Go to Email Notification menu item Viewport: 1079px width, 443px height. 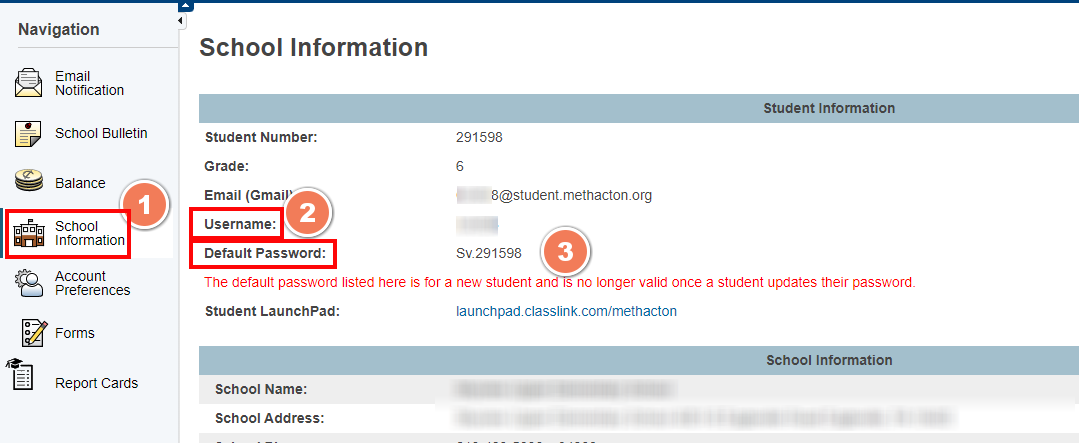[x=89, y=83]
